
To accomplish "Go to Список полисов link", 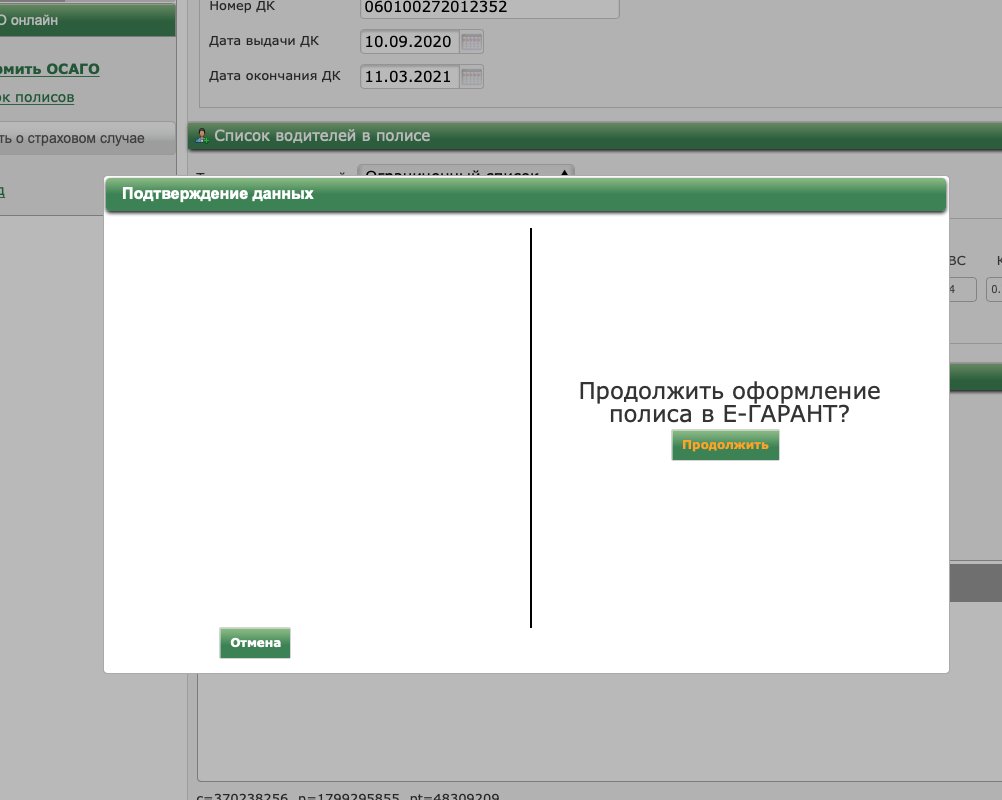I will pyautogui.click(x=37, y=97).
